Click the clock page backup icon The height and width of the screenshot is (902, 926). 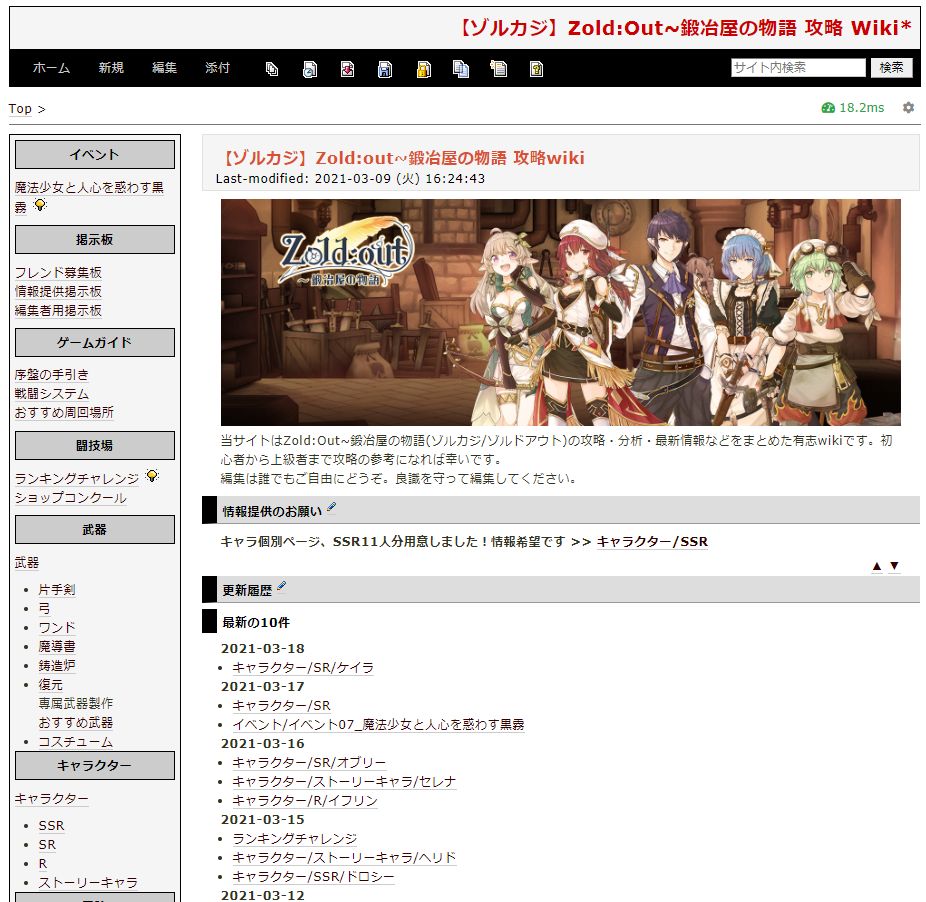[x=309, y=69]
